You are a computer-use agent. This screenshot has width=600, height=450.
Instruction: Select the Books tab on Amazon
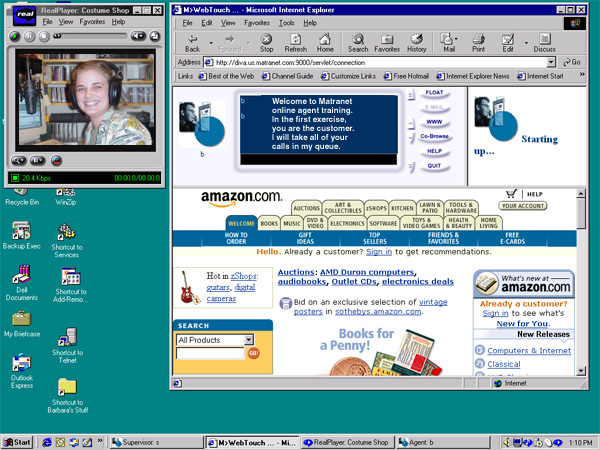tap(269, 223)
